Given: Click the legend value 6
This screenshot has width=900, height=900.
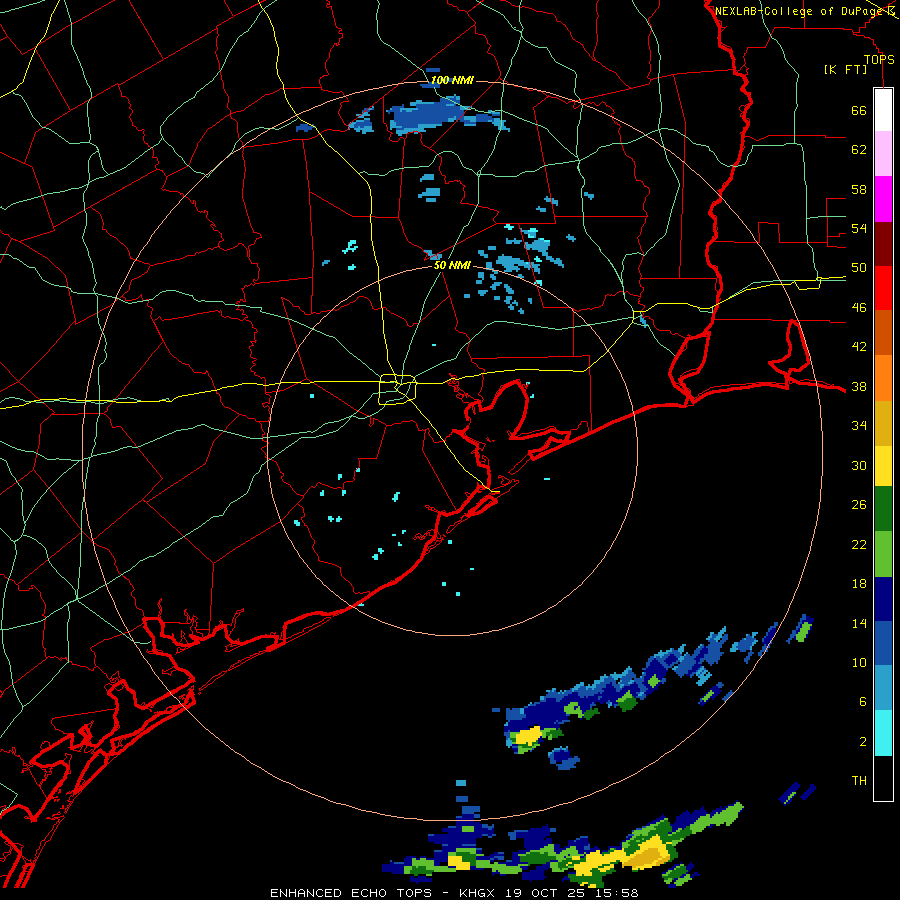Looking at the screenshot, I should (x=863, y=702).
